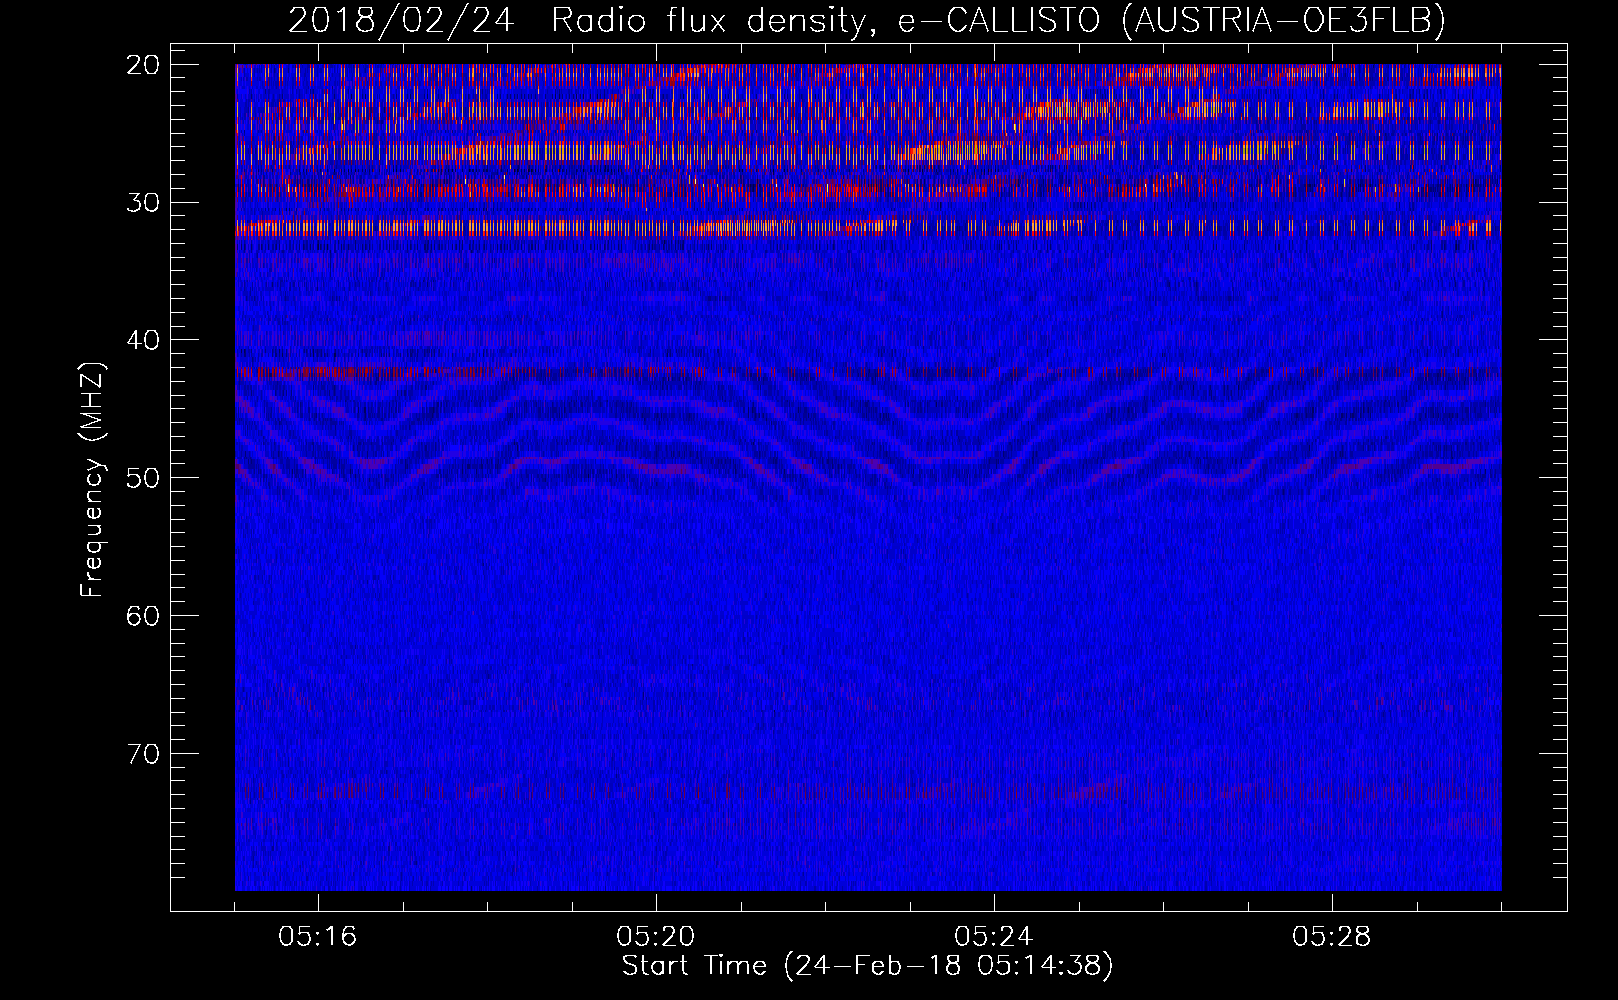Click the 30 frequency tick label
Viewport: 1618px width, 1000px height.
pos(144,203)
